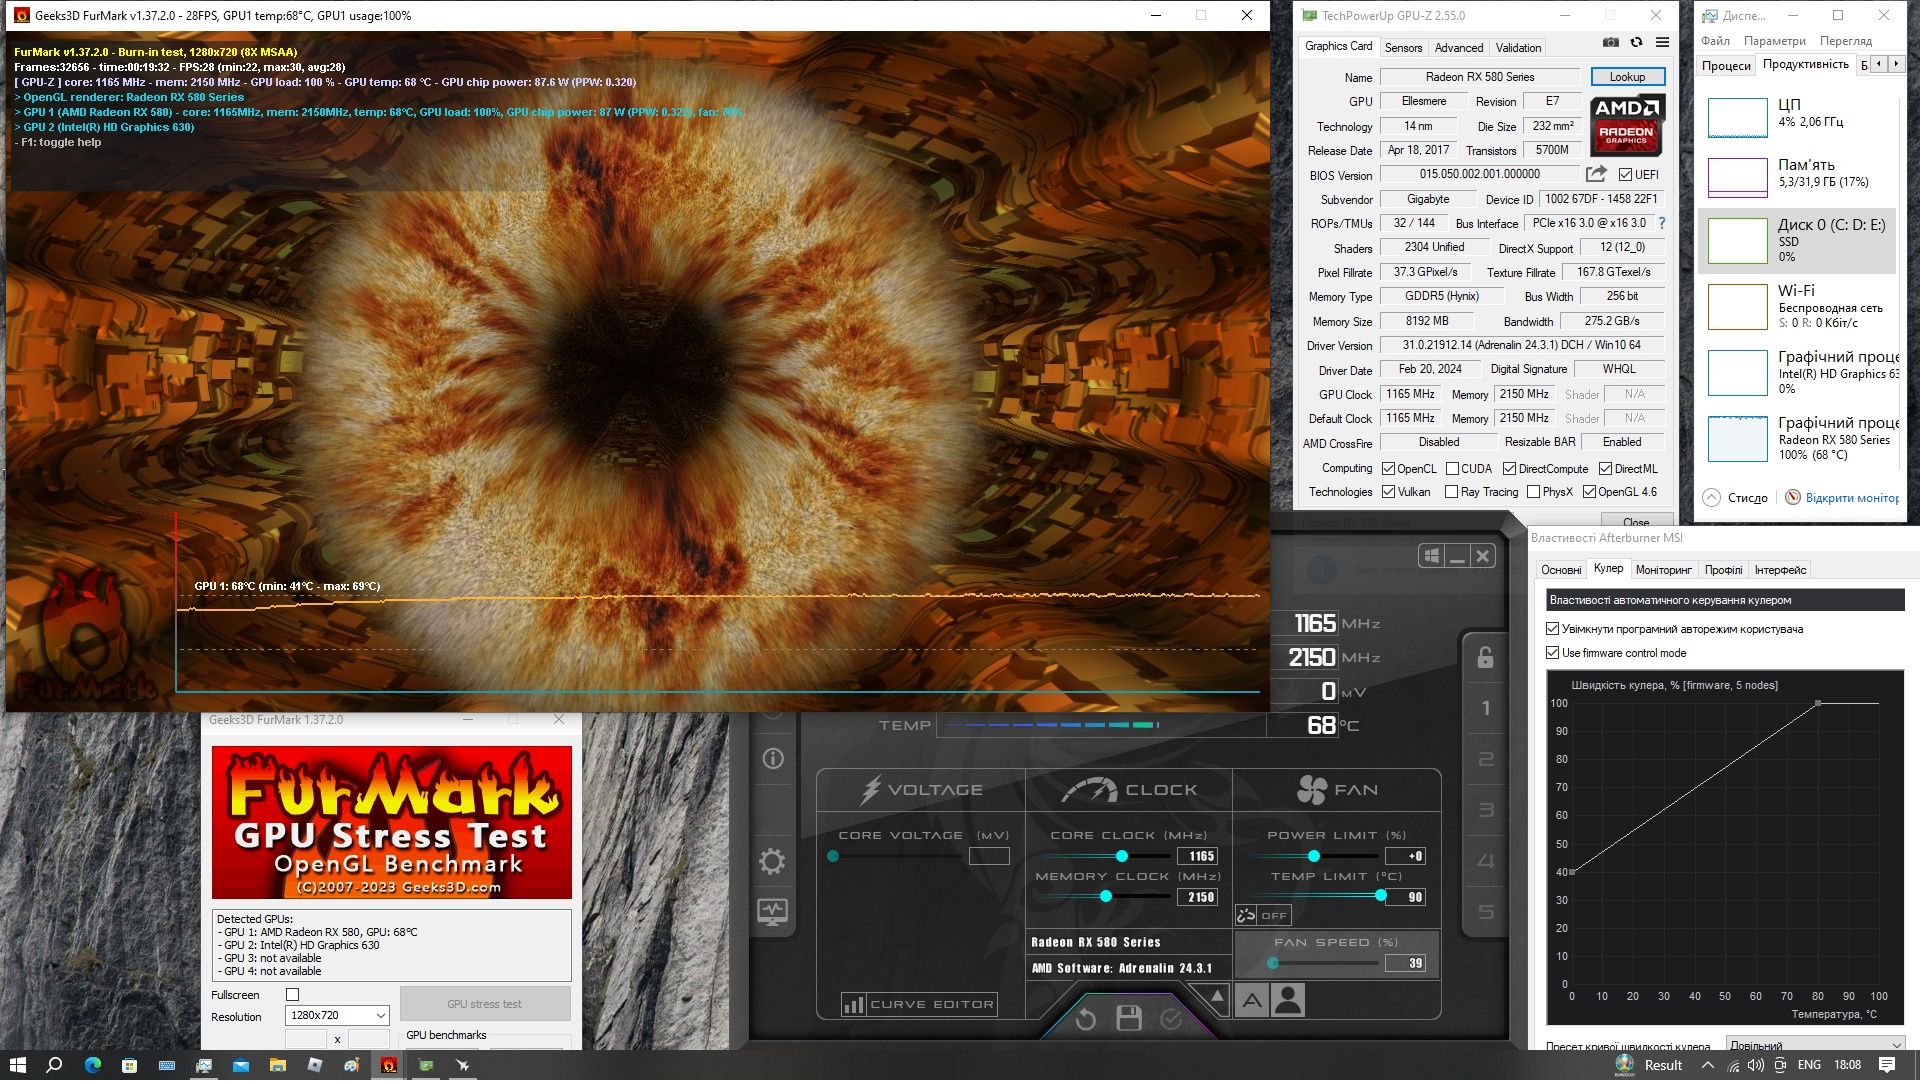The width and height of the screenshot is (1924, 1084).
Task: Click the Afterburner Windows startup icon
Action: [1434, 557]
